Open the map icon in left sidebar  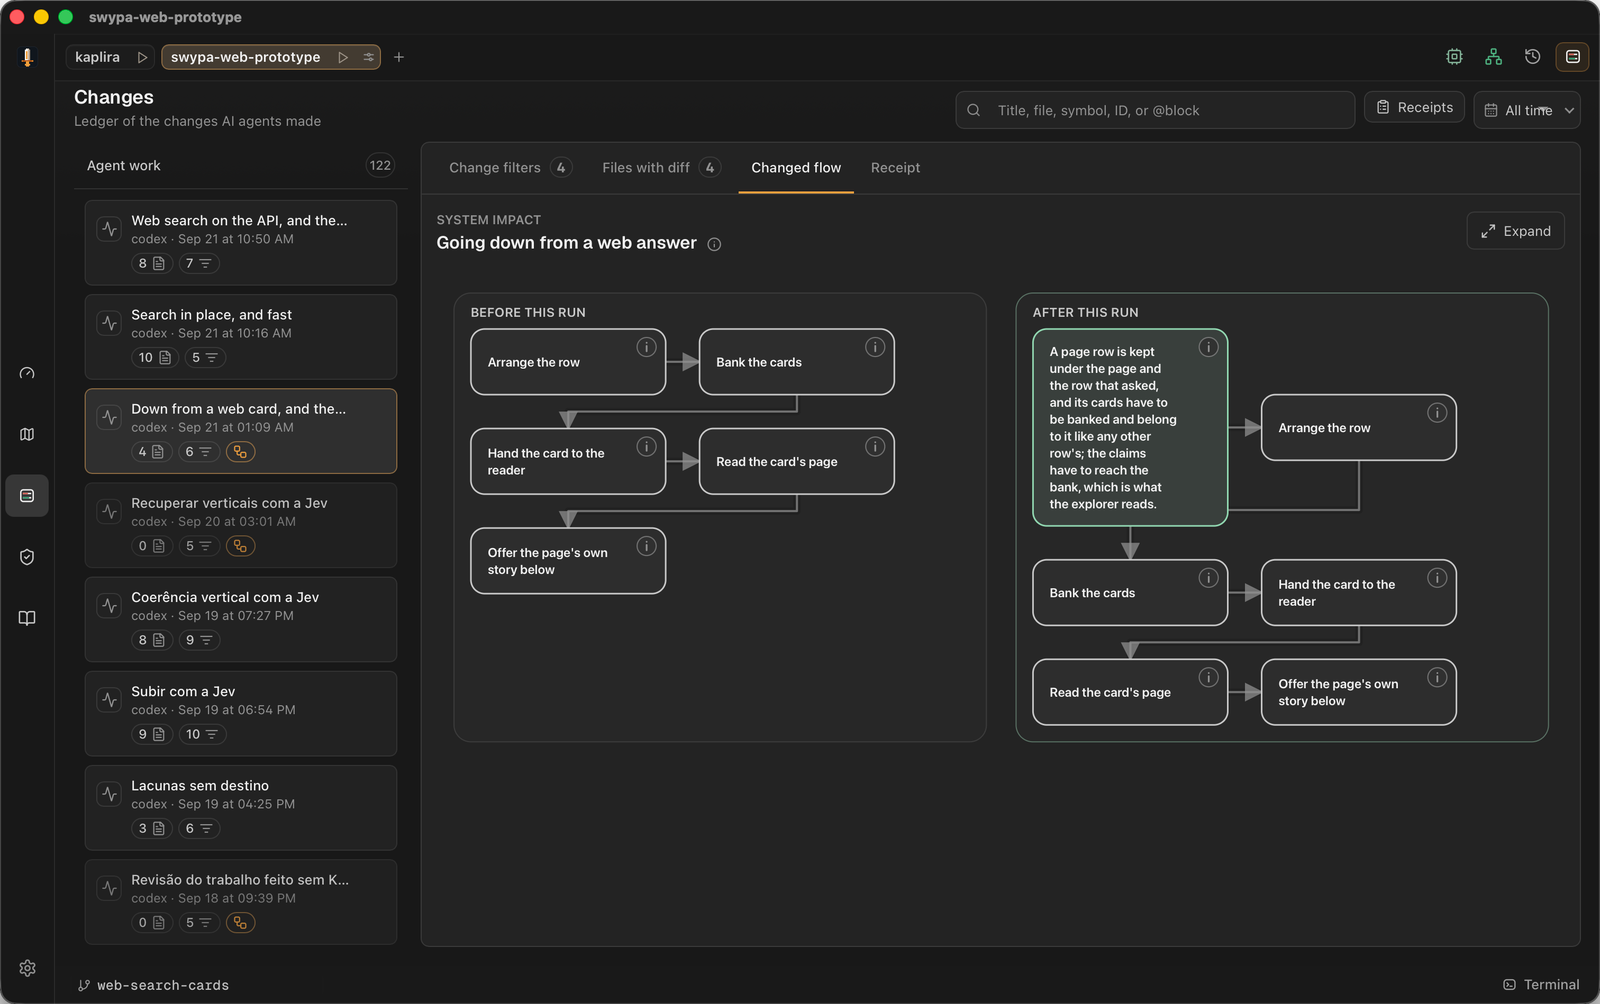point(27,434)
